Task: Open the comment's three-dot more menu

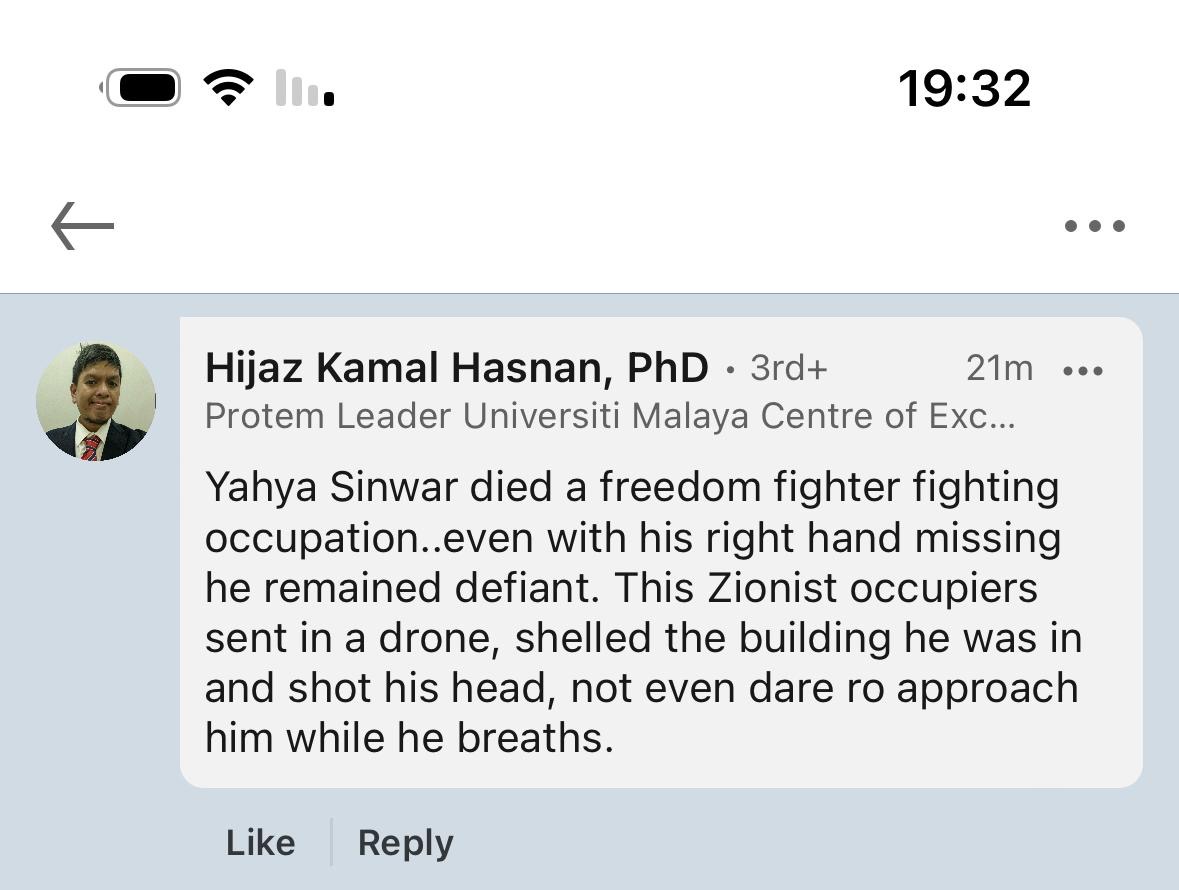Action: click(x=1083, y=371)
